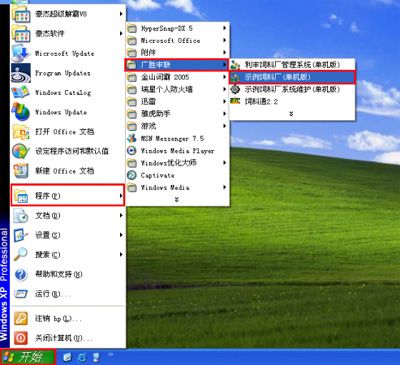Image resolution: width=400 pixels, height=365 pixels.
Task: Expand the 迅雷 submenu arrow
Action: click(225, 101)
